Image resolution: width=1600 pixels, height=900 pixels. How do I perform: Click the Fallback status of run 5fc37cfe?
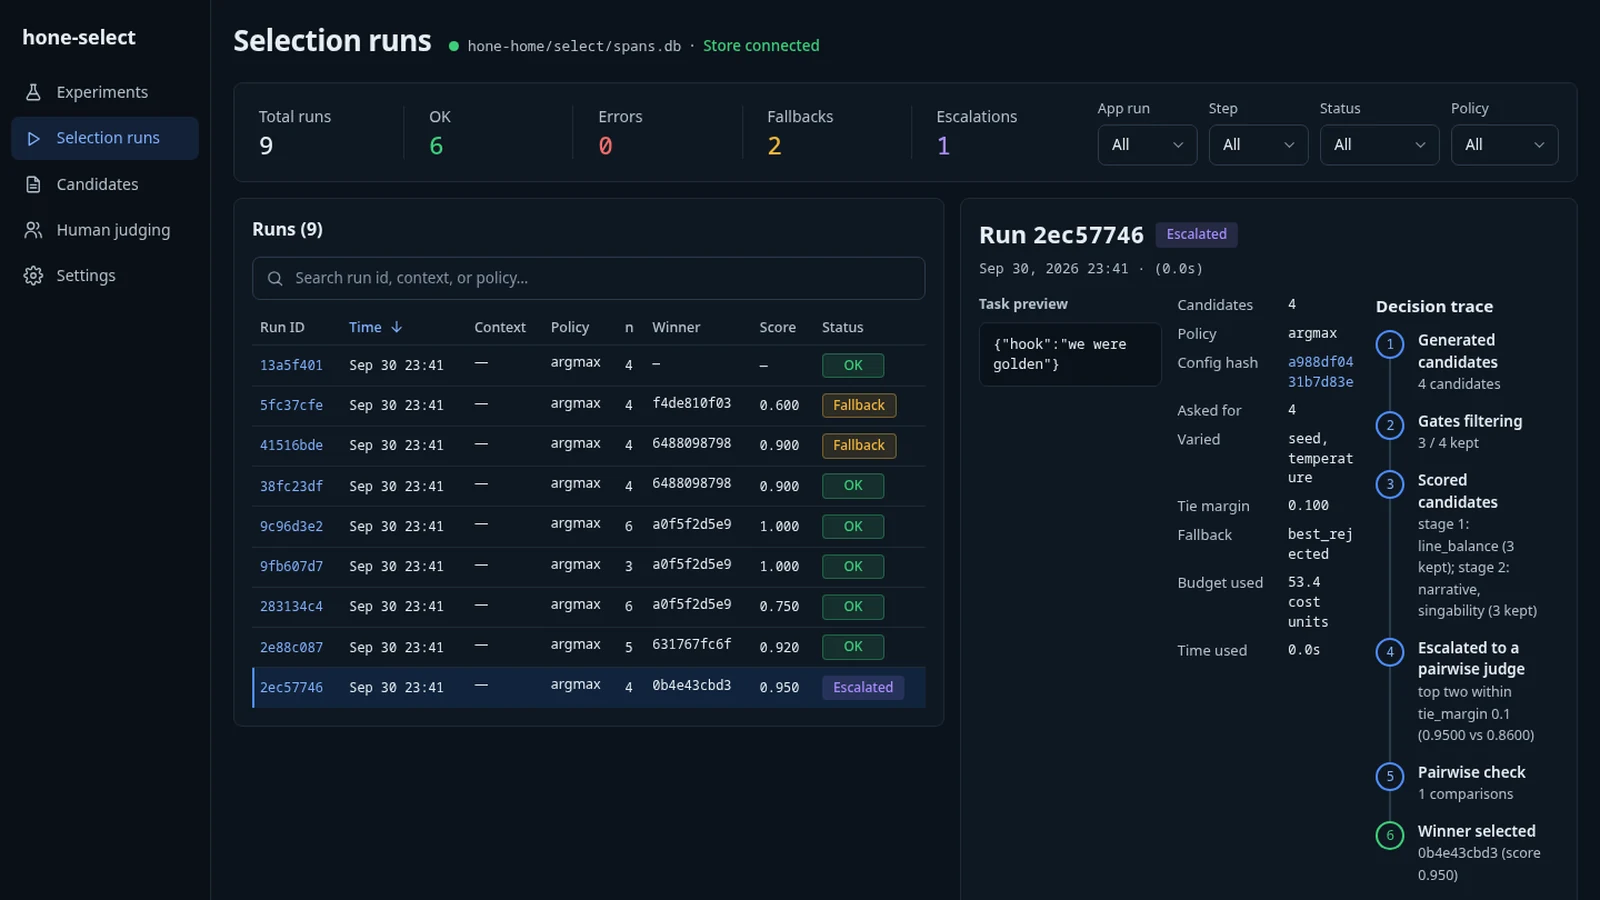click(859, 406)
